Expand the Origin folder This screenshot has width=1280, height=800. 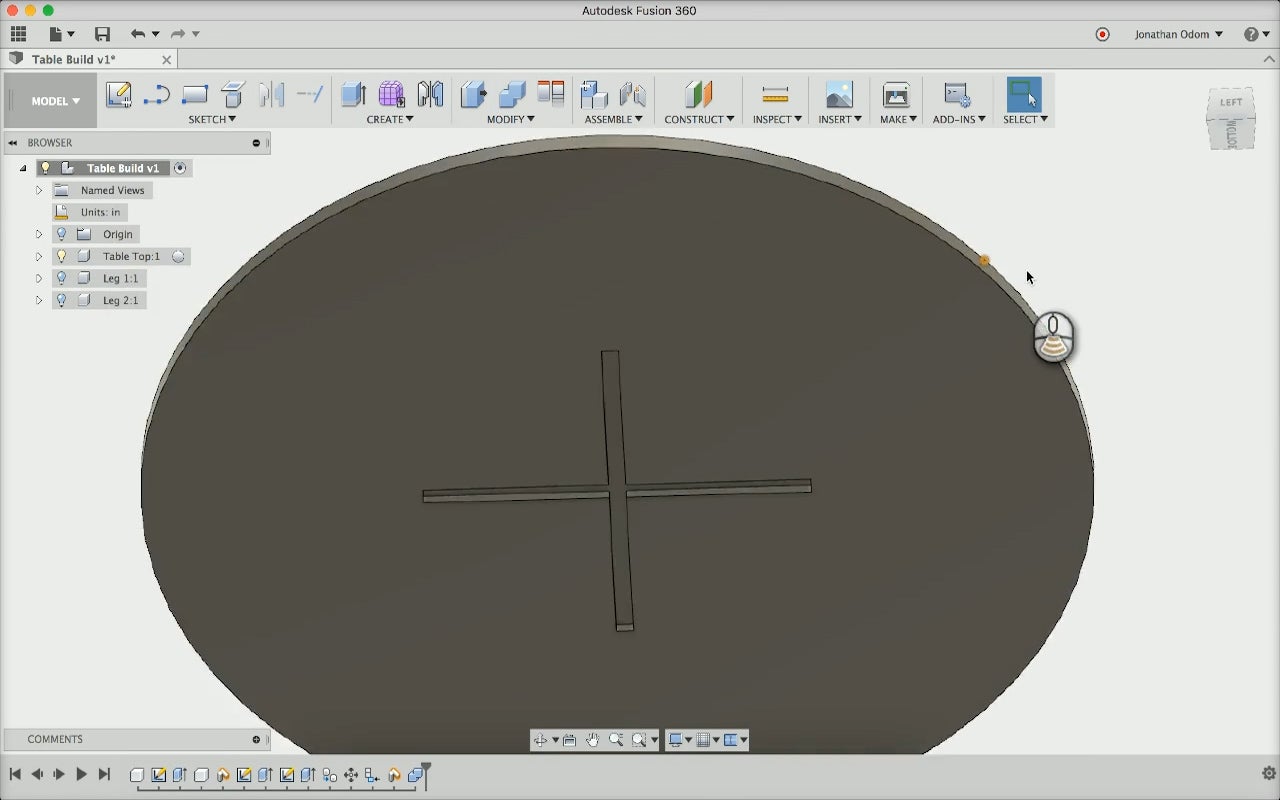click(x=39, y=234)
